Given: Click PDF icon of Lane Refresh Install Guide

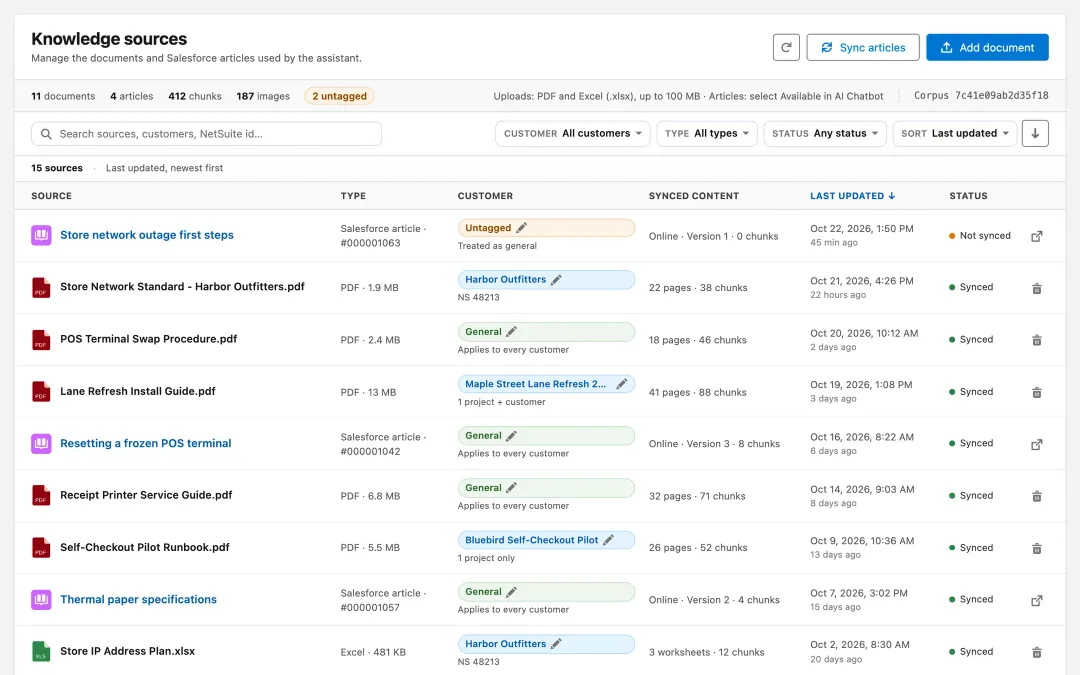Looking at the screenshot, I should (41, 392).
